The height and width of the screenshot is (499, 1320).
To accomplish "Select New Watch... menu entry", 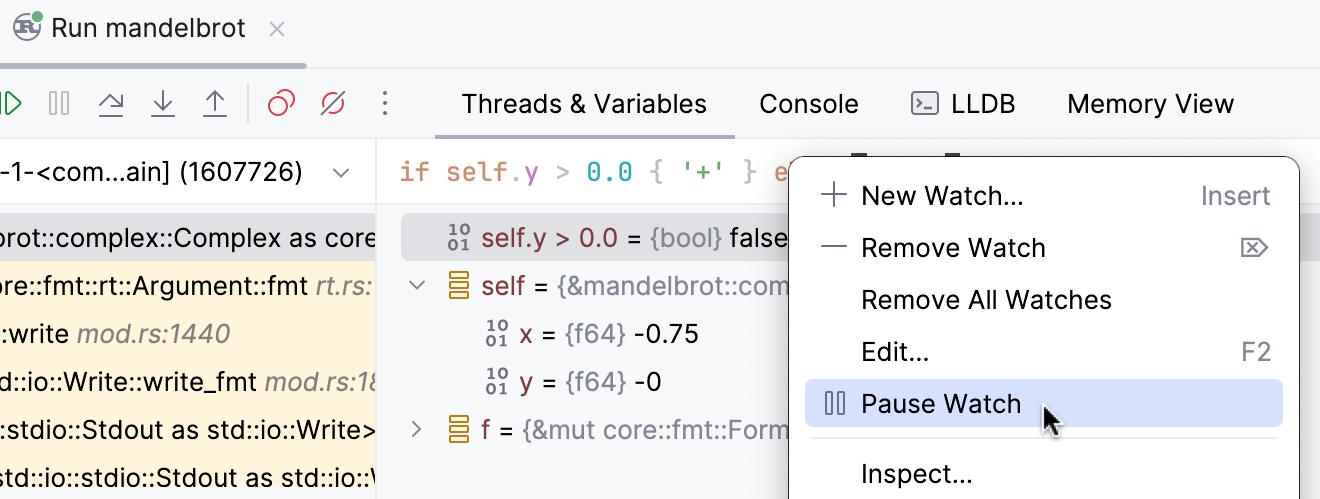I will [942, 196].
